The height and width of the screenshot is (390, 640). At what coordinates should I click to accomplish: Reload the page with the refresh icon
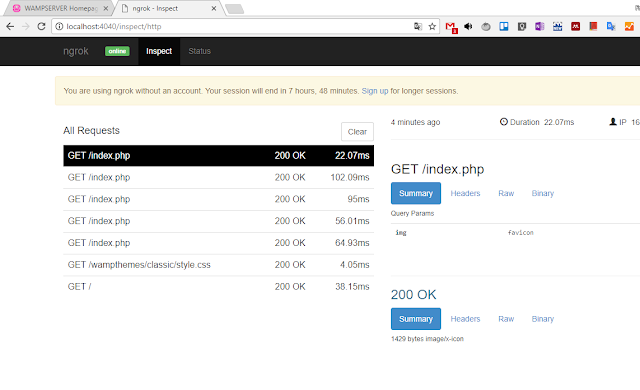coord(41,27)
